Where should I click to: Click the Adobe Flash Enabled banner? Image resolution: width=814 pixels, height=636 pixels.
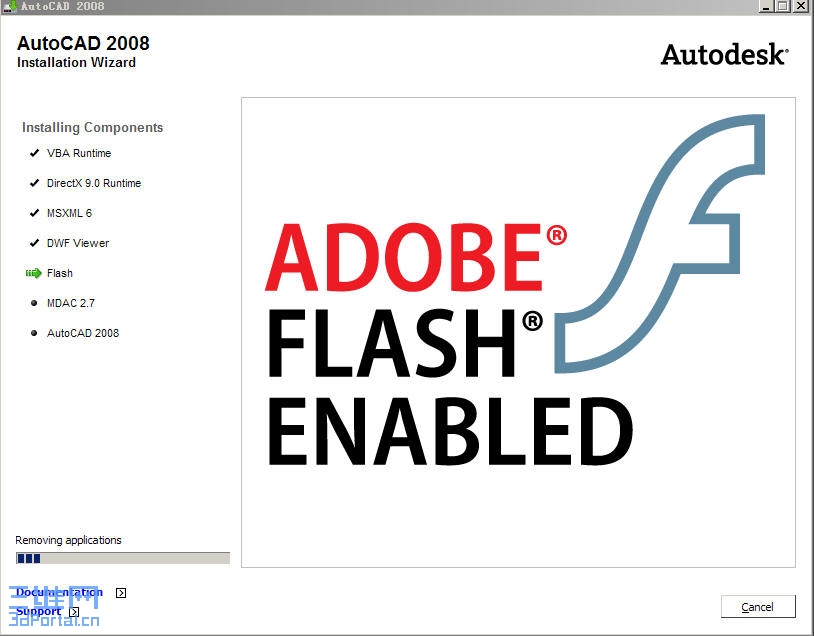(x=518, y=332)
